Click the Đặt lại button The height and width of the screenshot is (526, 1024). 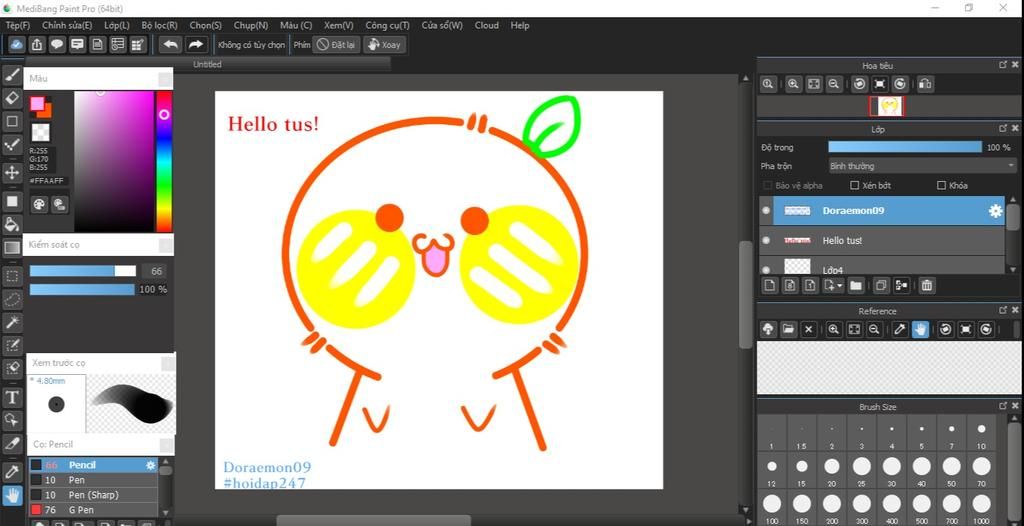click(x=337, y=45)
